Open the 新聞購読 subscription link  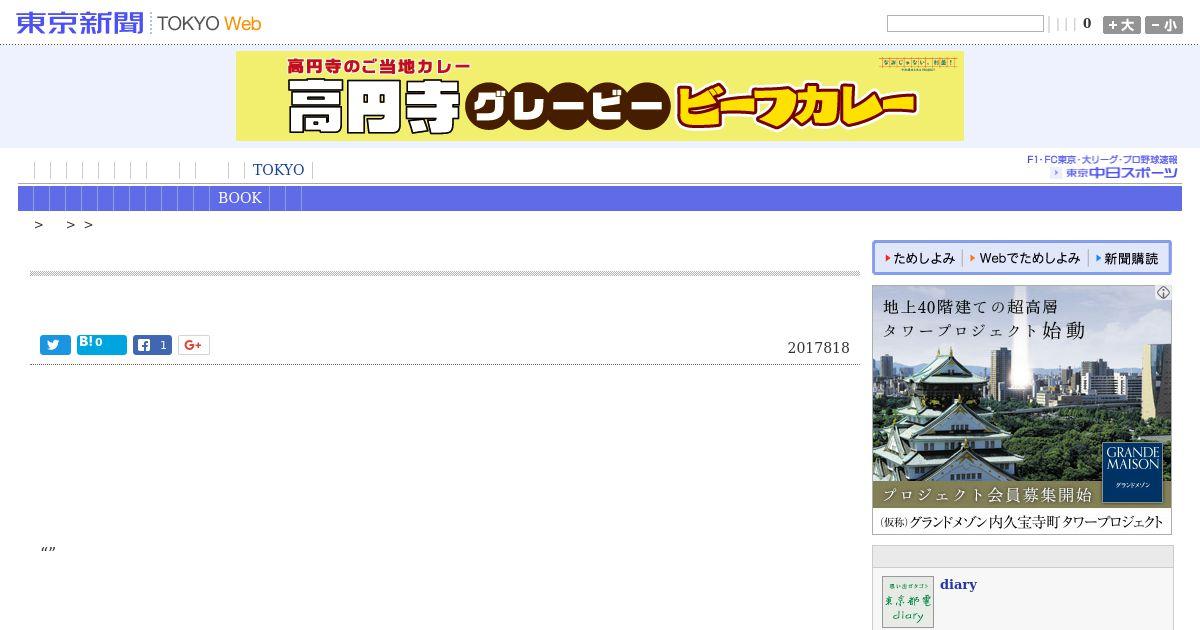(x=1127, y=258)
